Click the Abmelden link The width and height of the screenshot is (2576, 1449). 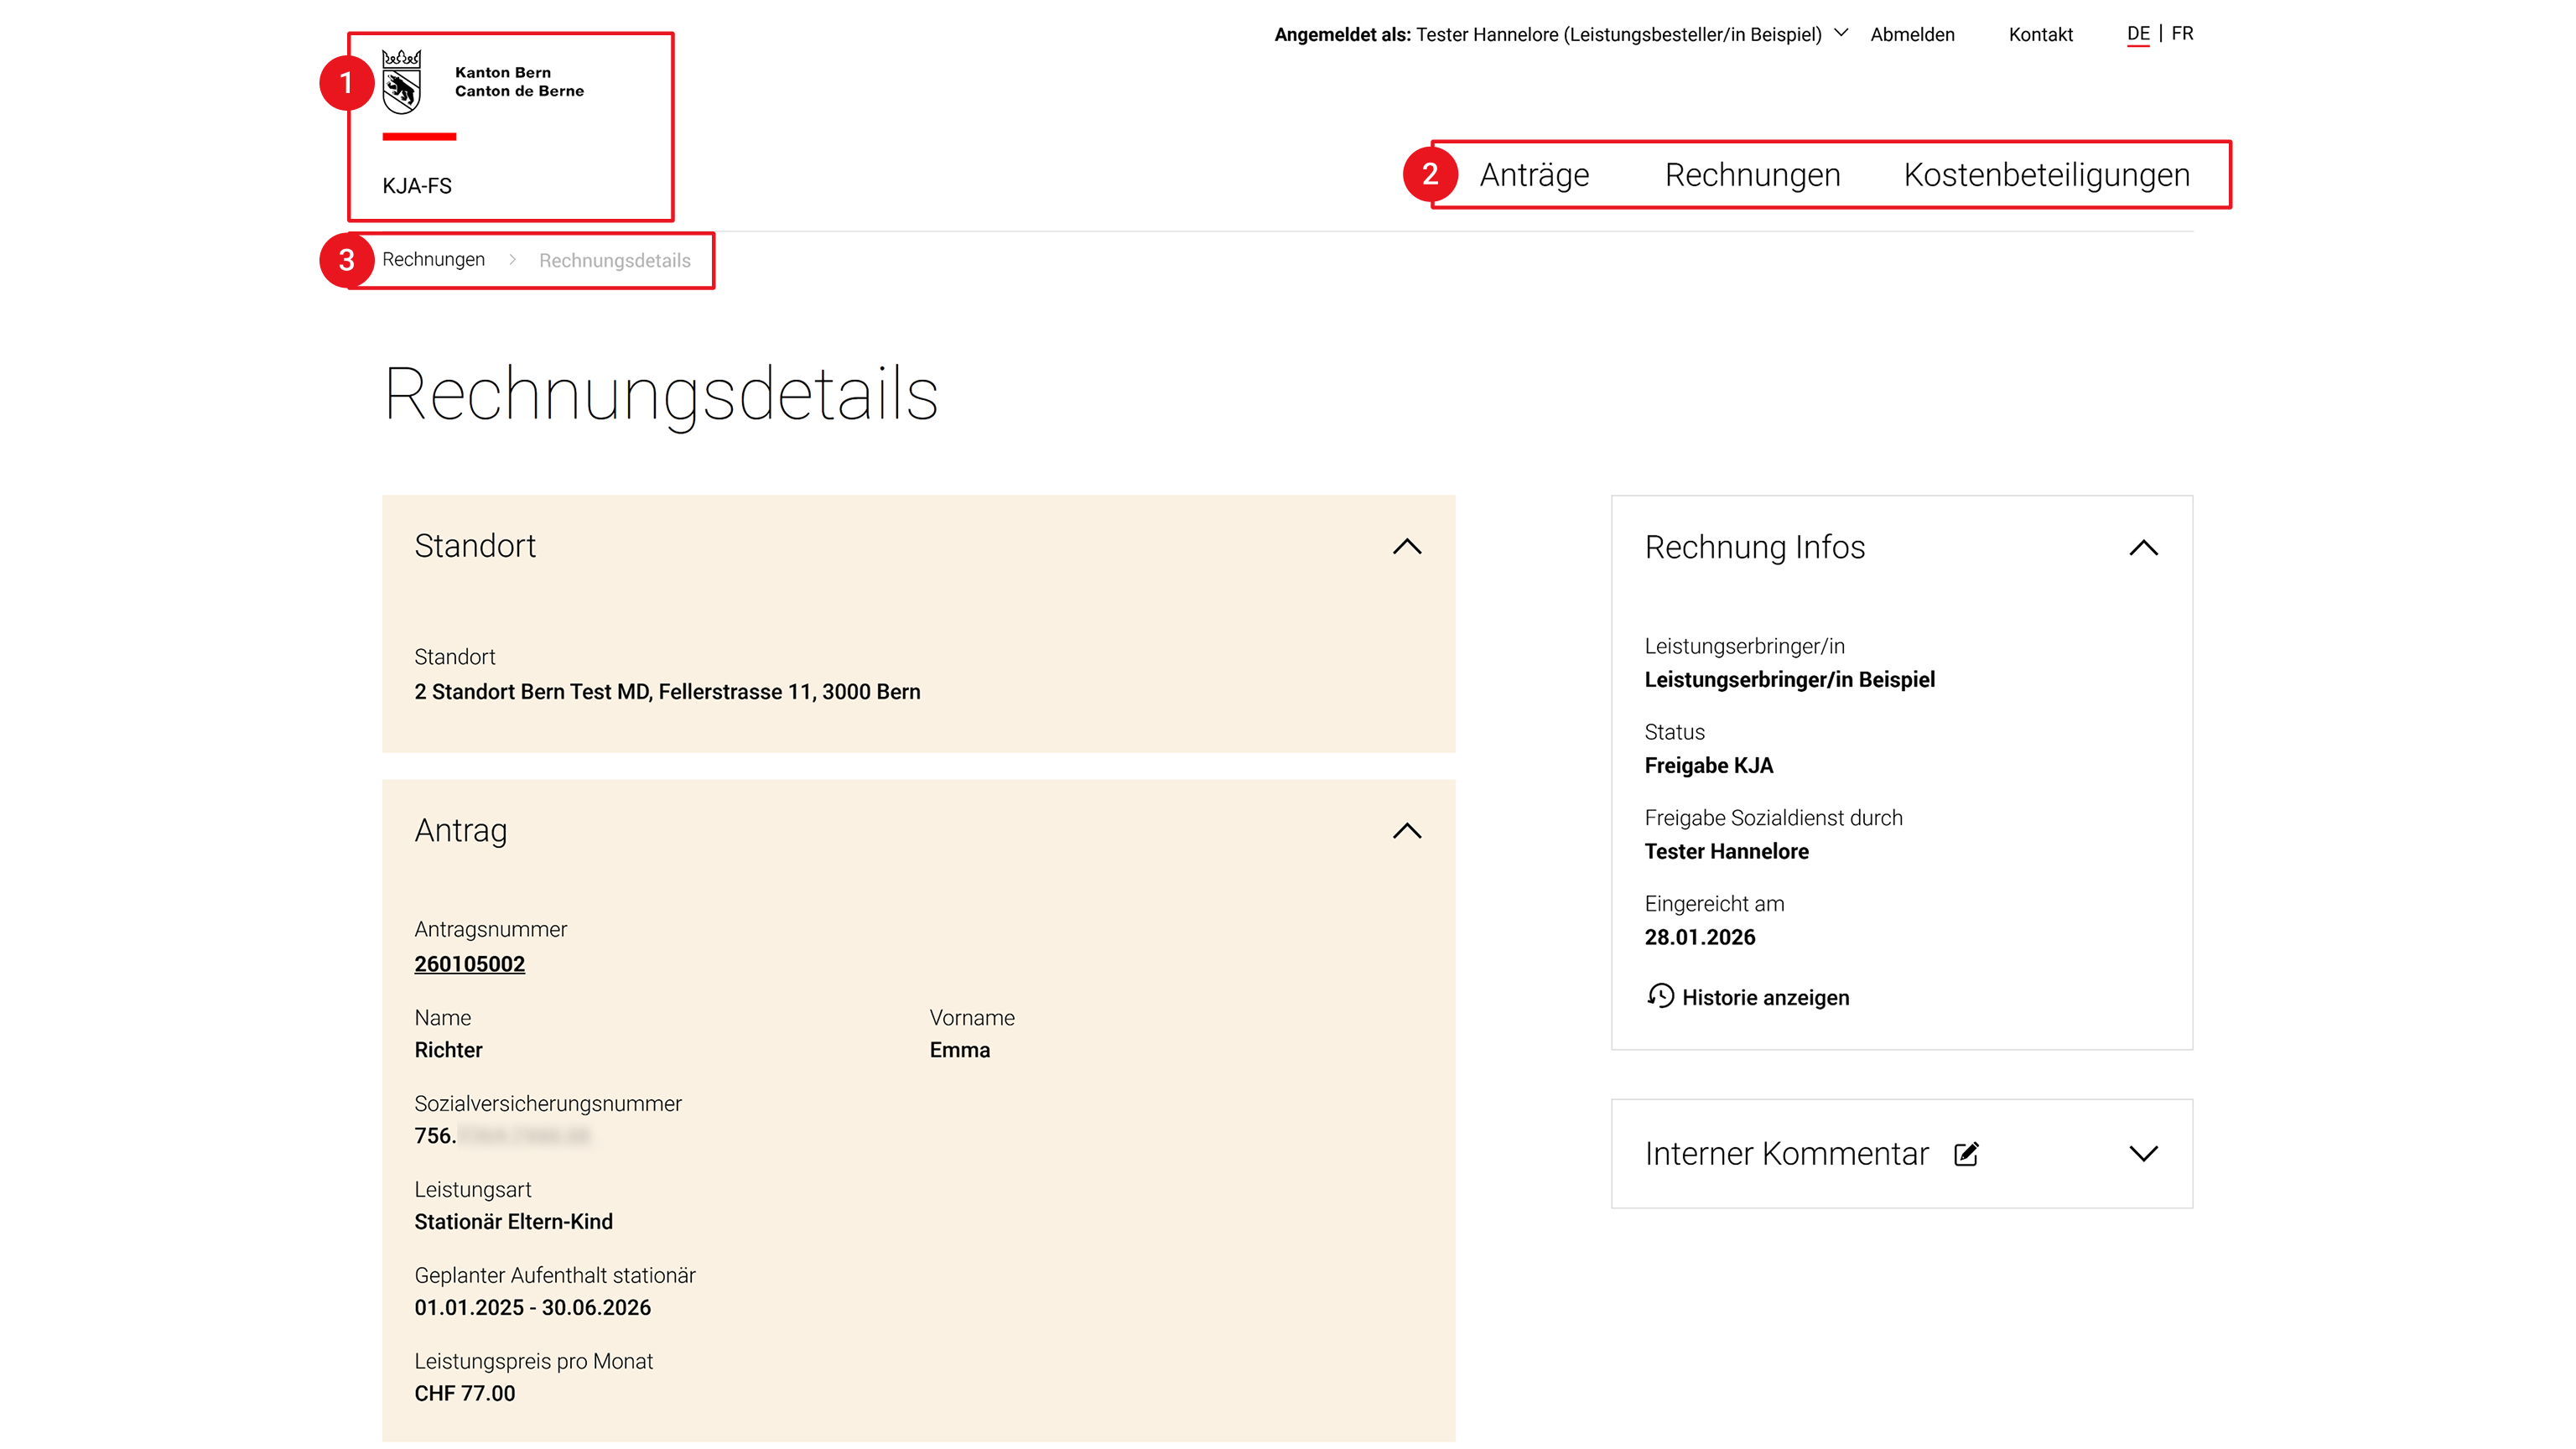(1912, 35)
